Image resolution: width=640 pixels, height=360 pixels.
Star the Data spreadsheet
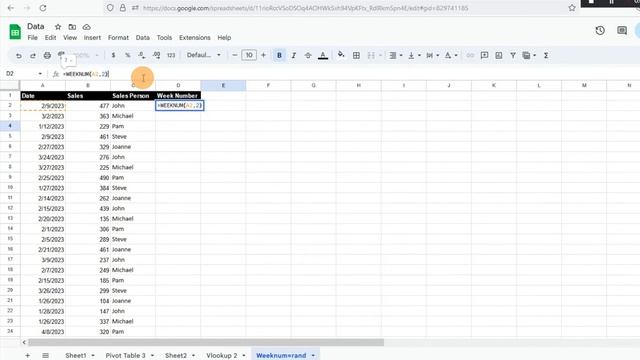tap(58, 27)
